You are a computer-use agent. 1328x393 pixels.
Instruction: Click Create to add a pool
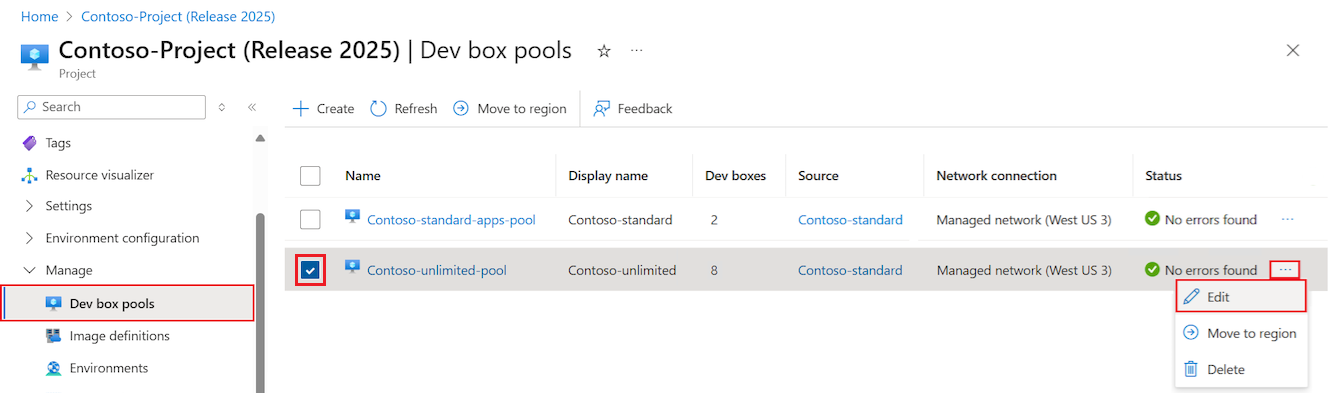(323, 108)
